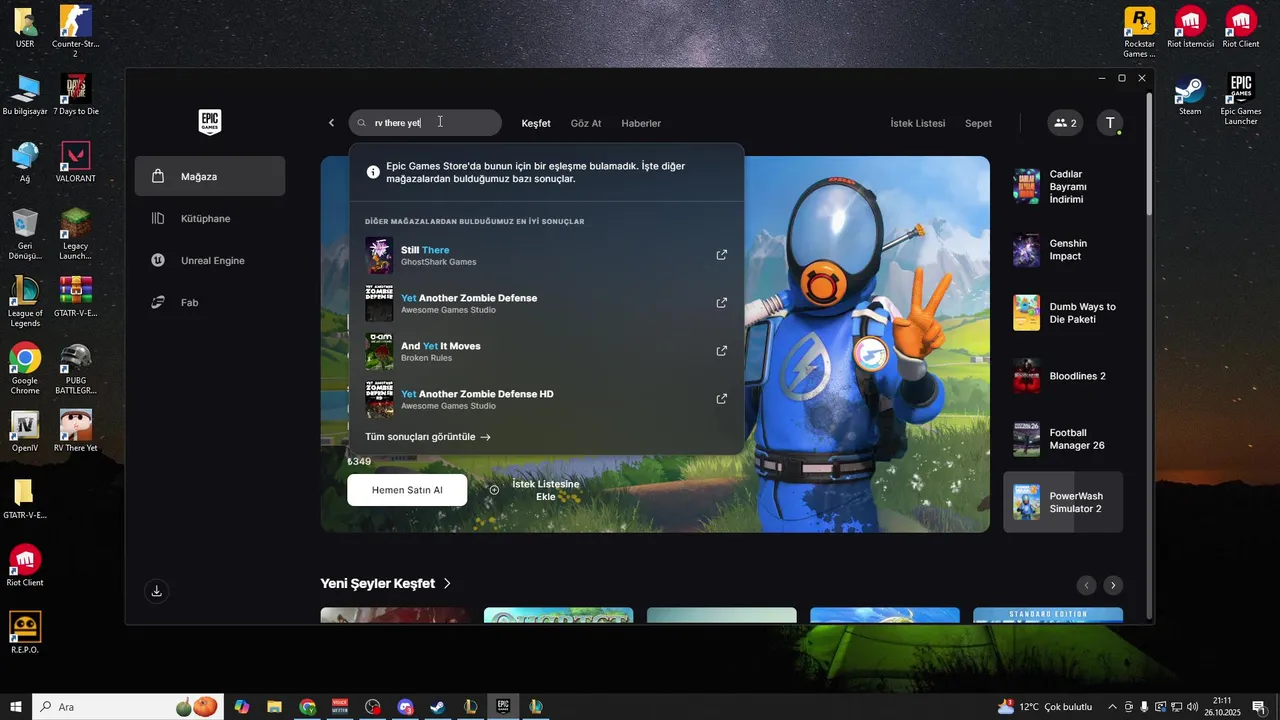Viewport: 1280px width, 720px height.
Task: Click the search field containing rv there yet
Action: 425,123
